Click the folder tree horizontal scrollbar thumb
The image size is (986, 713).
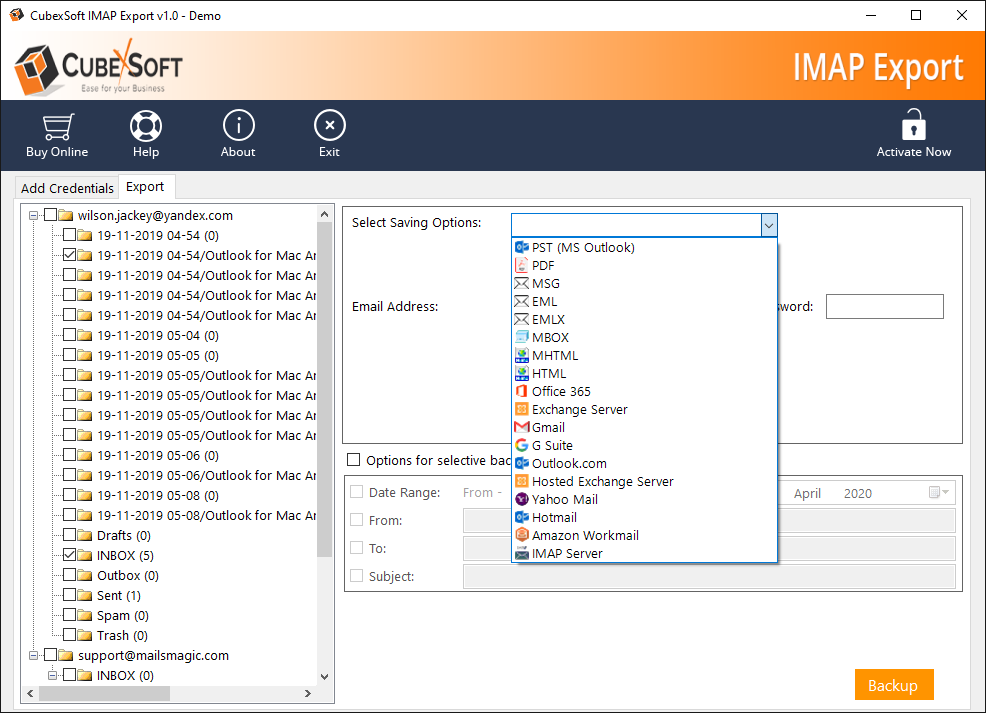coord(104,694)
